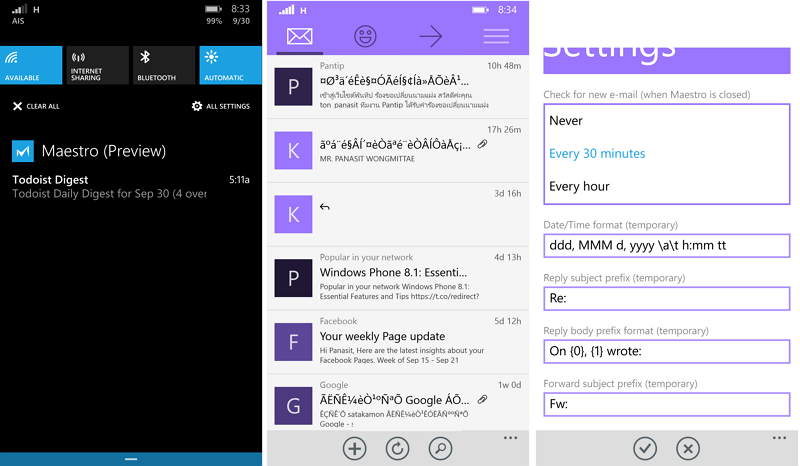The image size is (800, 466).
Task: Select Never for checking new e-mail
Action: (x=566, y=121)
